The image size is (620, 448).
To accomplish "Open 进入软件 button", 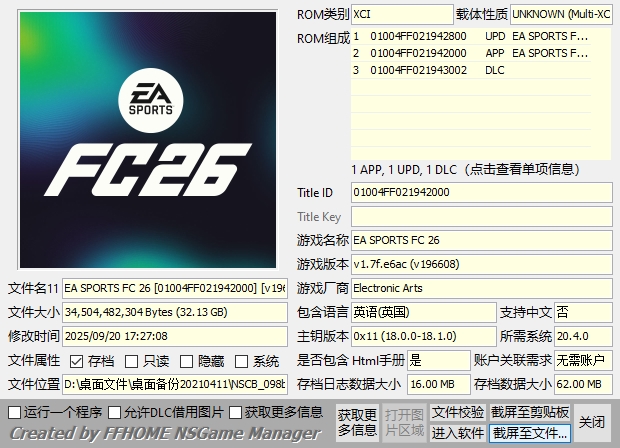I will tap(458, 433).
